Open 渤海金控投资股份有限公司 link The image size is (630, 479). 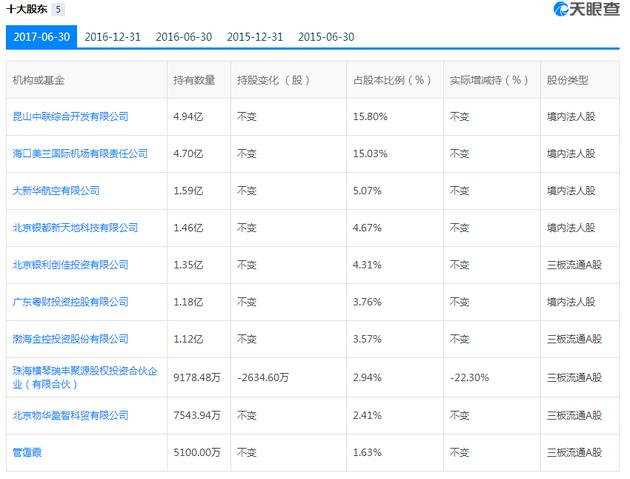tap(70, 339)
